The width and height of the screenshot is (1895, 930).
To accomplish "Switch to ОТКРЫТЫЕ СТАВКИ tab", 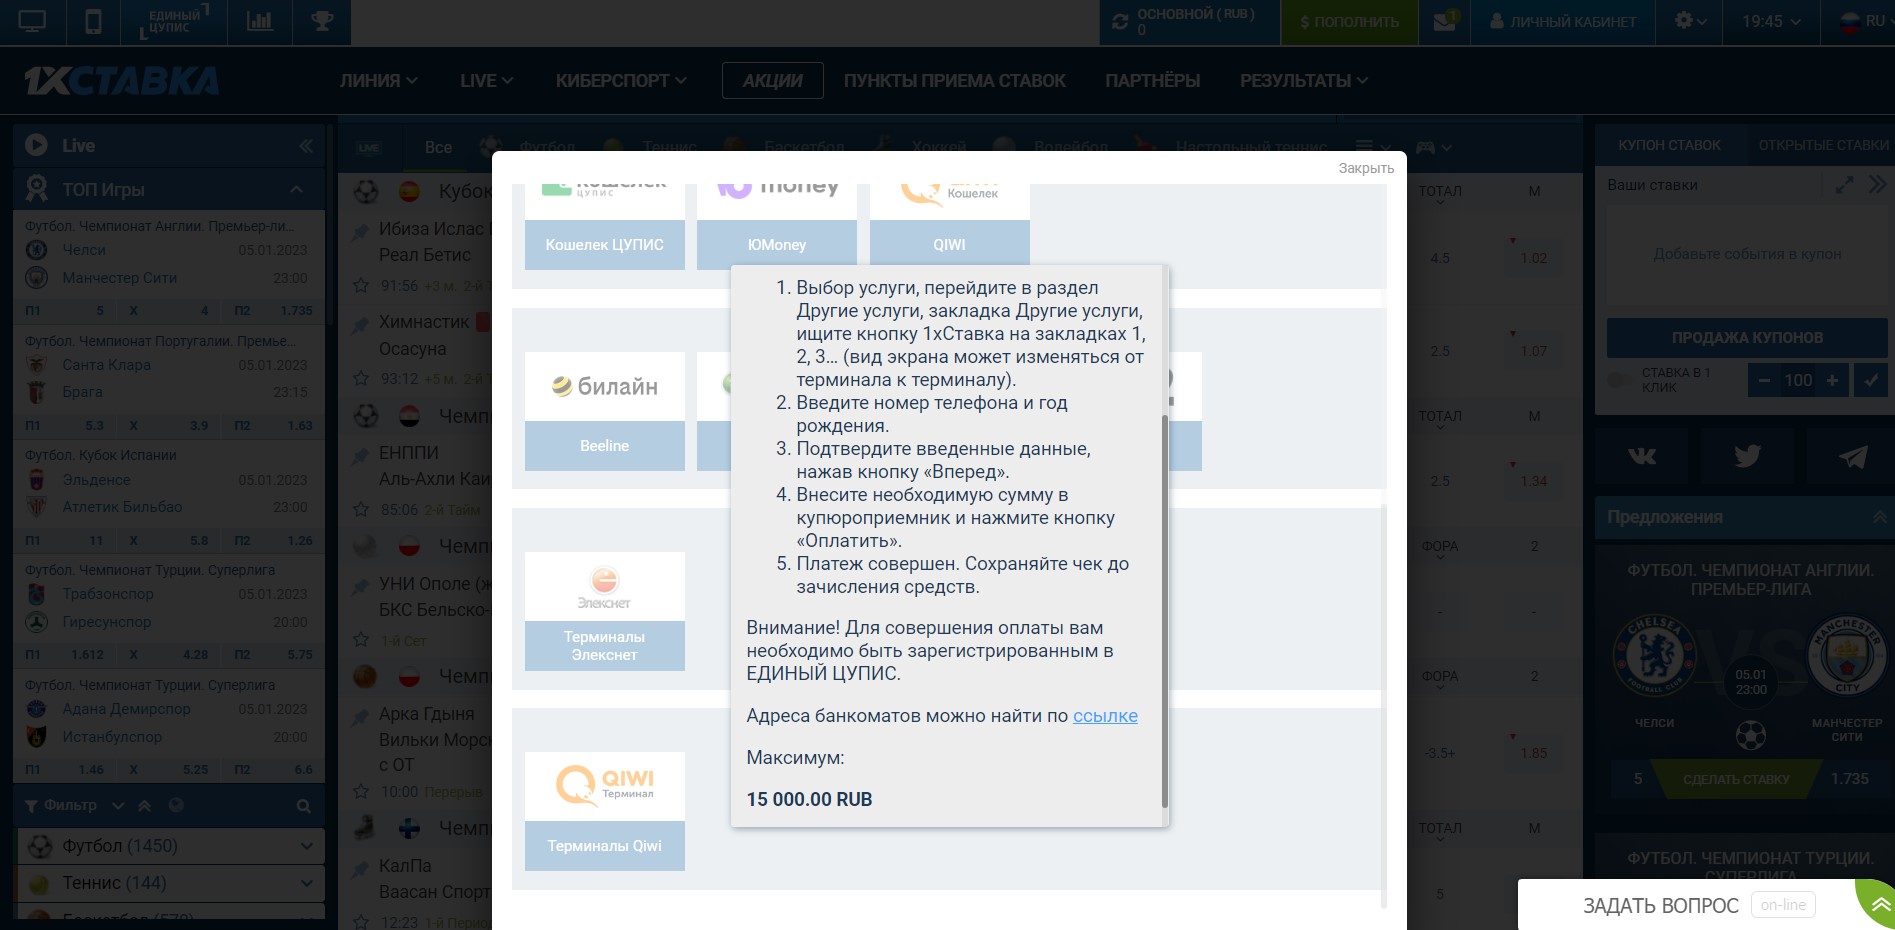I will [1823, 145].
